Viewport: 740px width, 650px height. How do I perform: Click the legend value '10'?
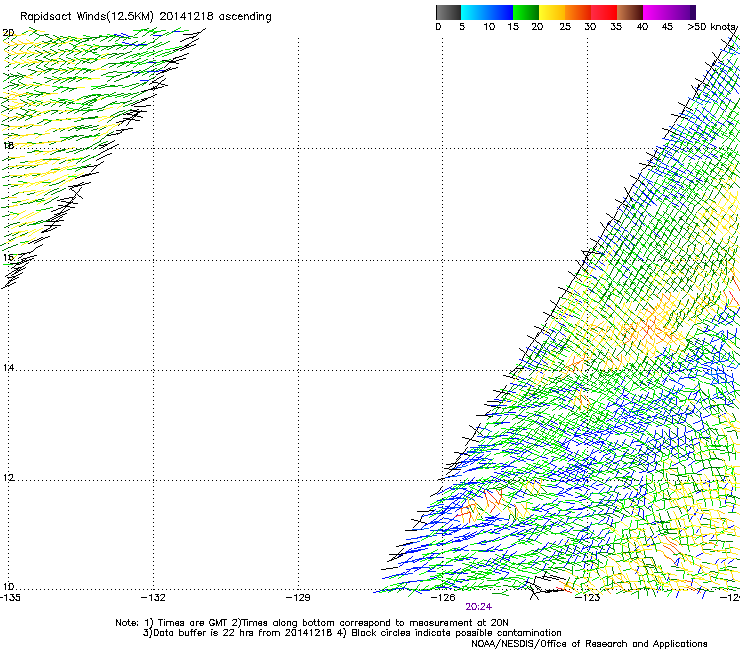pos(489,27)
